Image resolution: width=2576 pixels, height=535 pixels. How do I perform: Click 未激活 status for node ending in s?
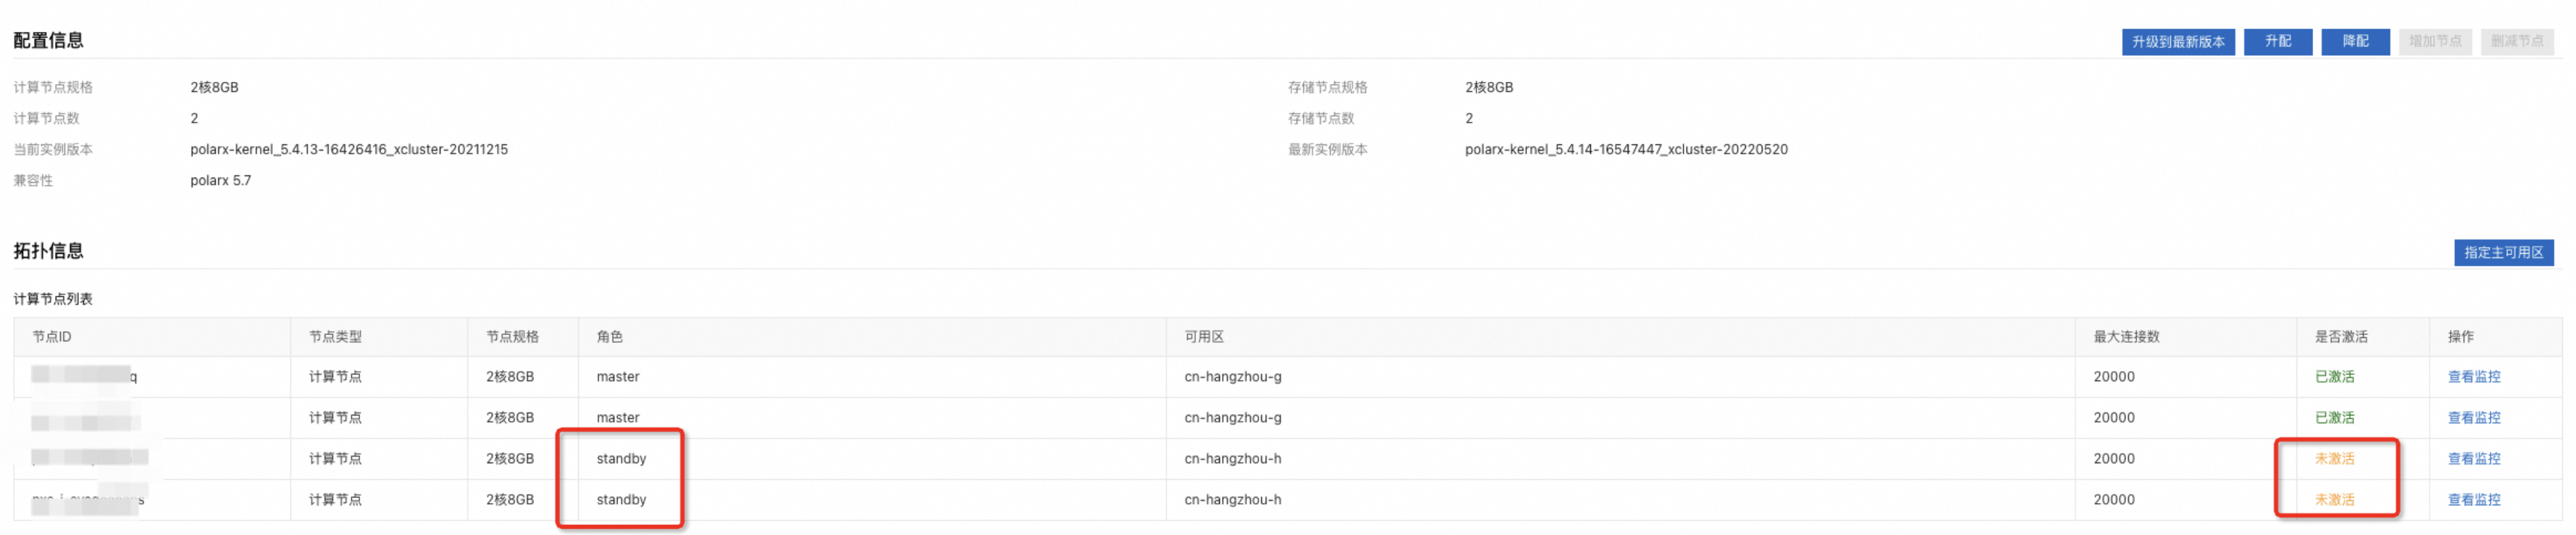2334,500
